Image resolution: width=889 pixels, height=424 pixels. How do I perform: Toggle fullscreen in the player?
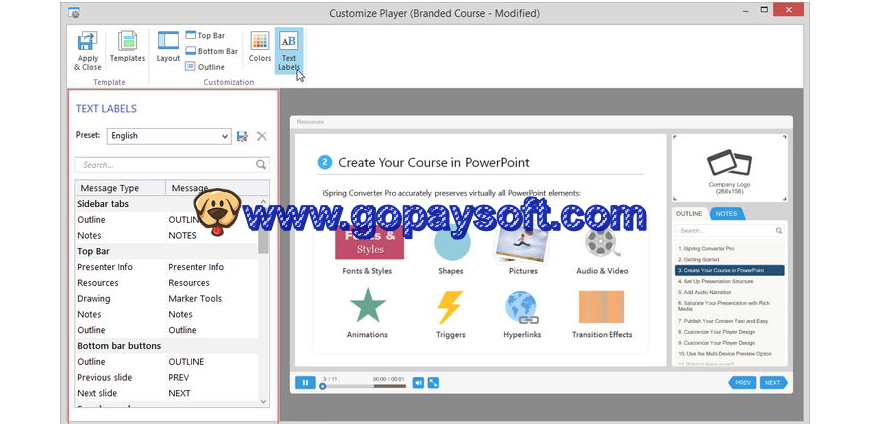pos(433,383)
